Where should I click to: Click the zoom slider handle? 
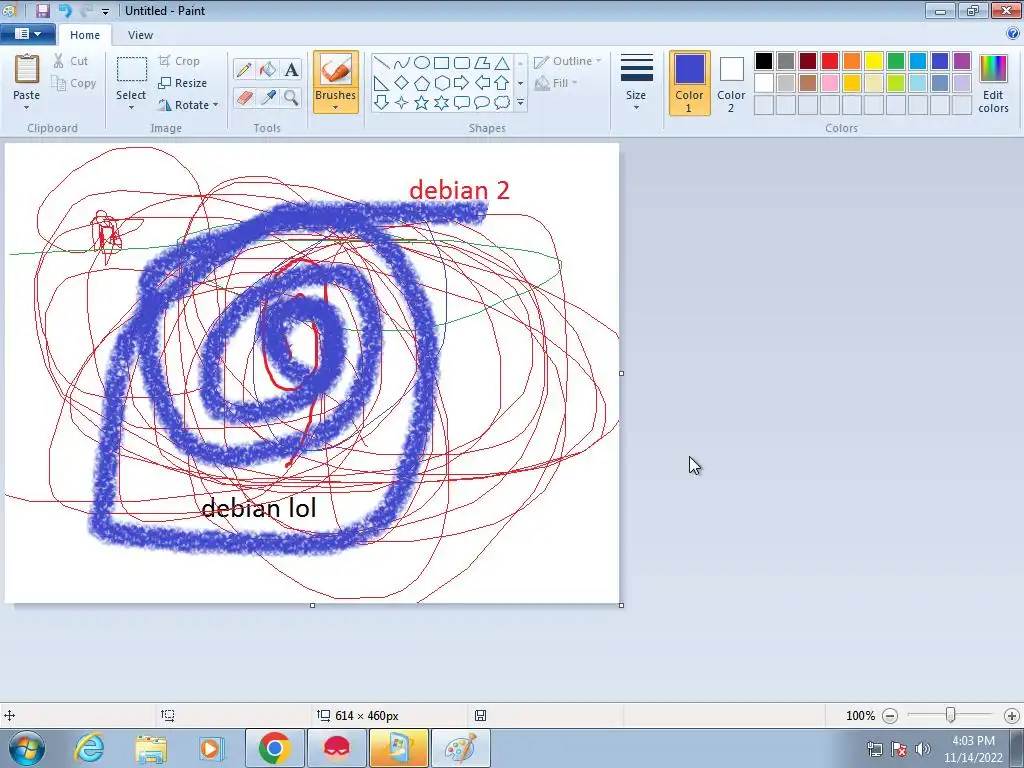click(950, 716)
